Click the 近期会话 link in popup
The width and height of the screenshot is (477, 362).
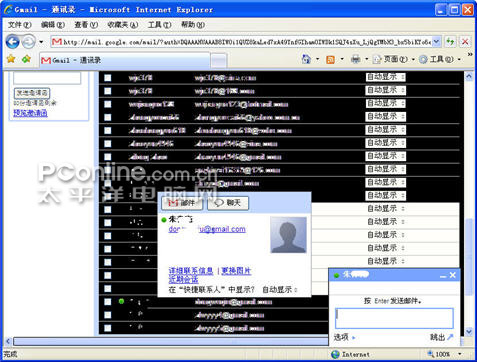(183, 280)
